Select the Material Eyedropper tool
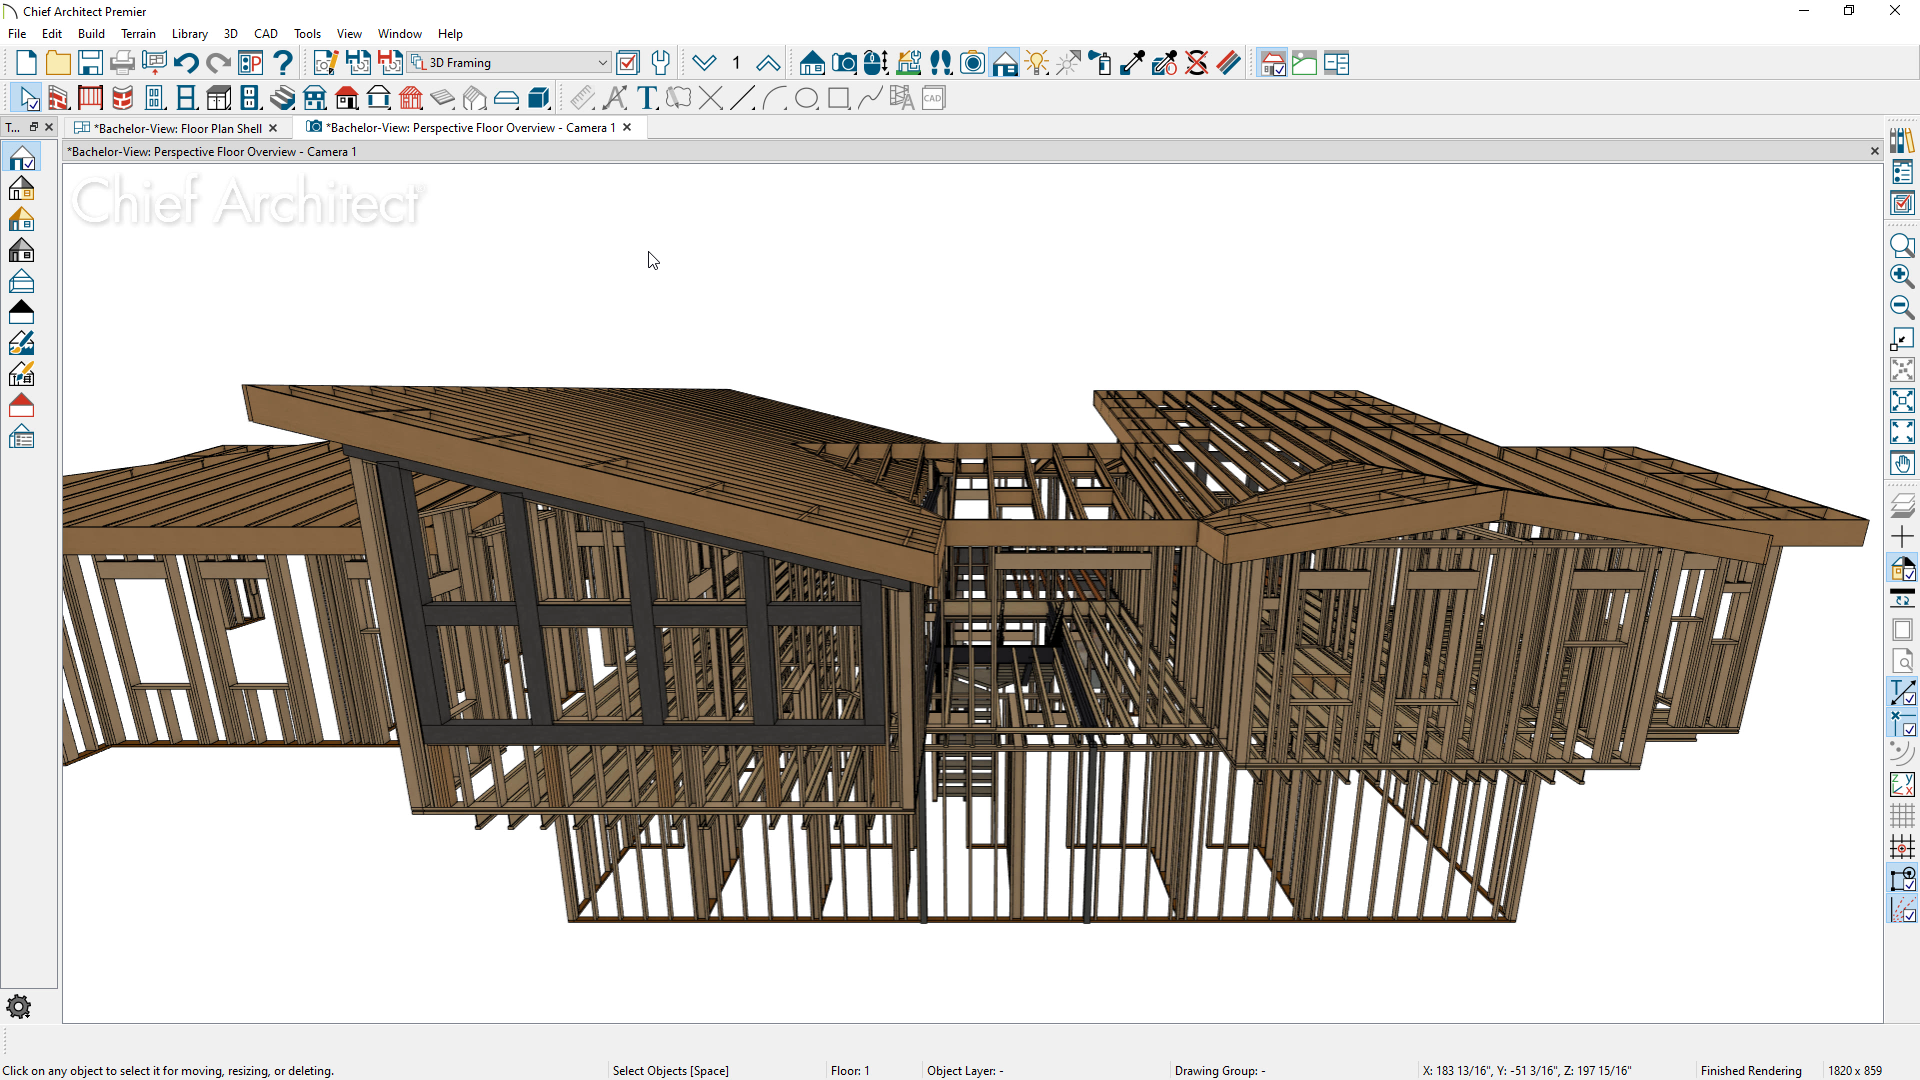The height and width of the screenshot is (1080, 1920). [1132, 63]
